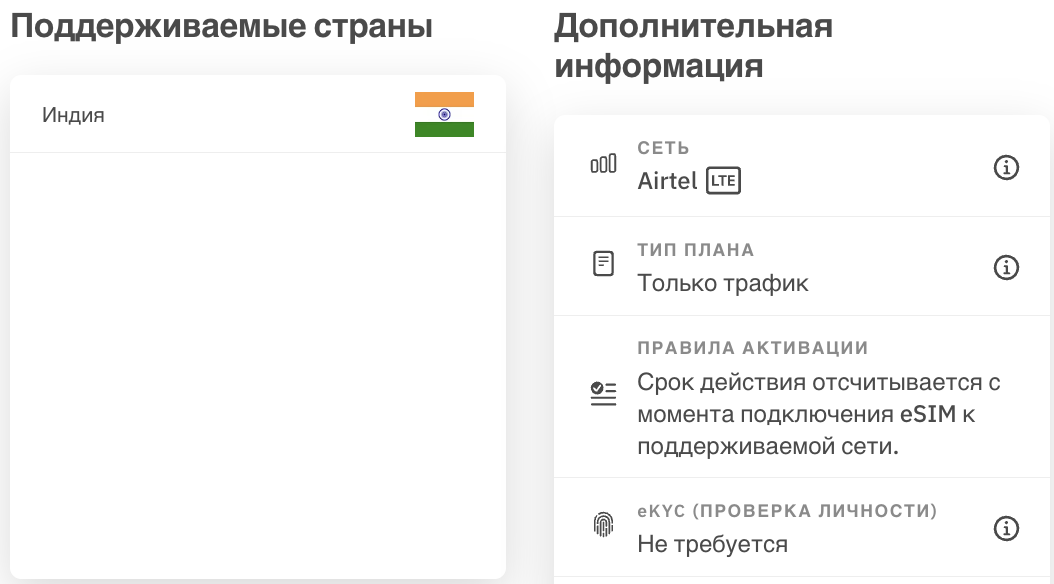1054x584 pixels.
Task: Click the eKYC fingerprint icon
Action: (x=603, y=524)
